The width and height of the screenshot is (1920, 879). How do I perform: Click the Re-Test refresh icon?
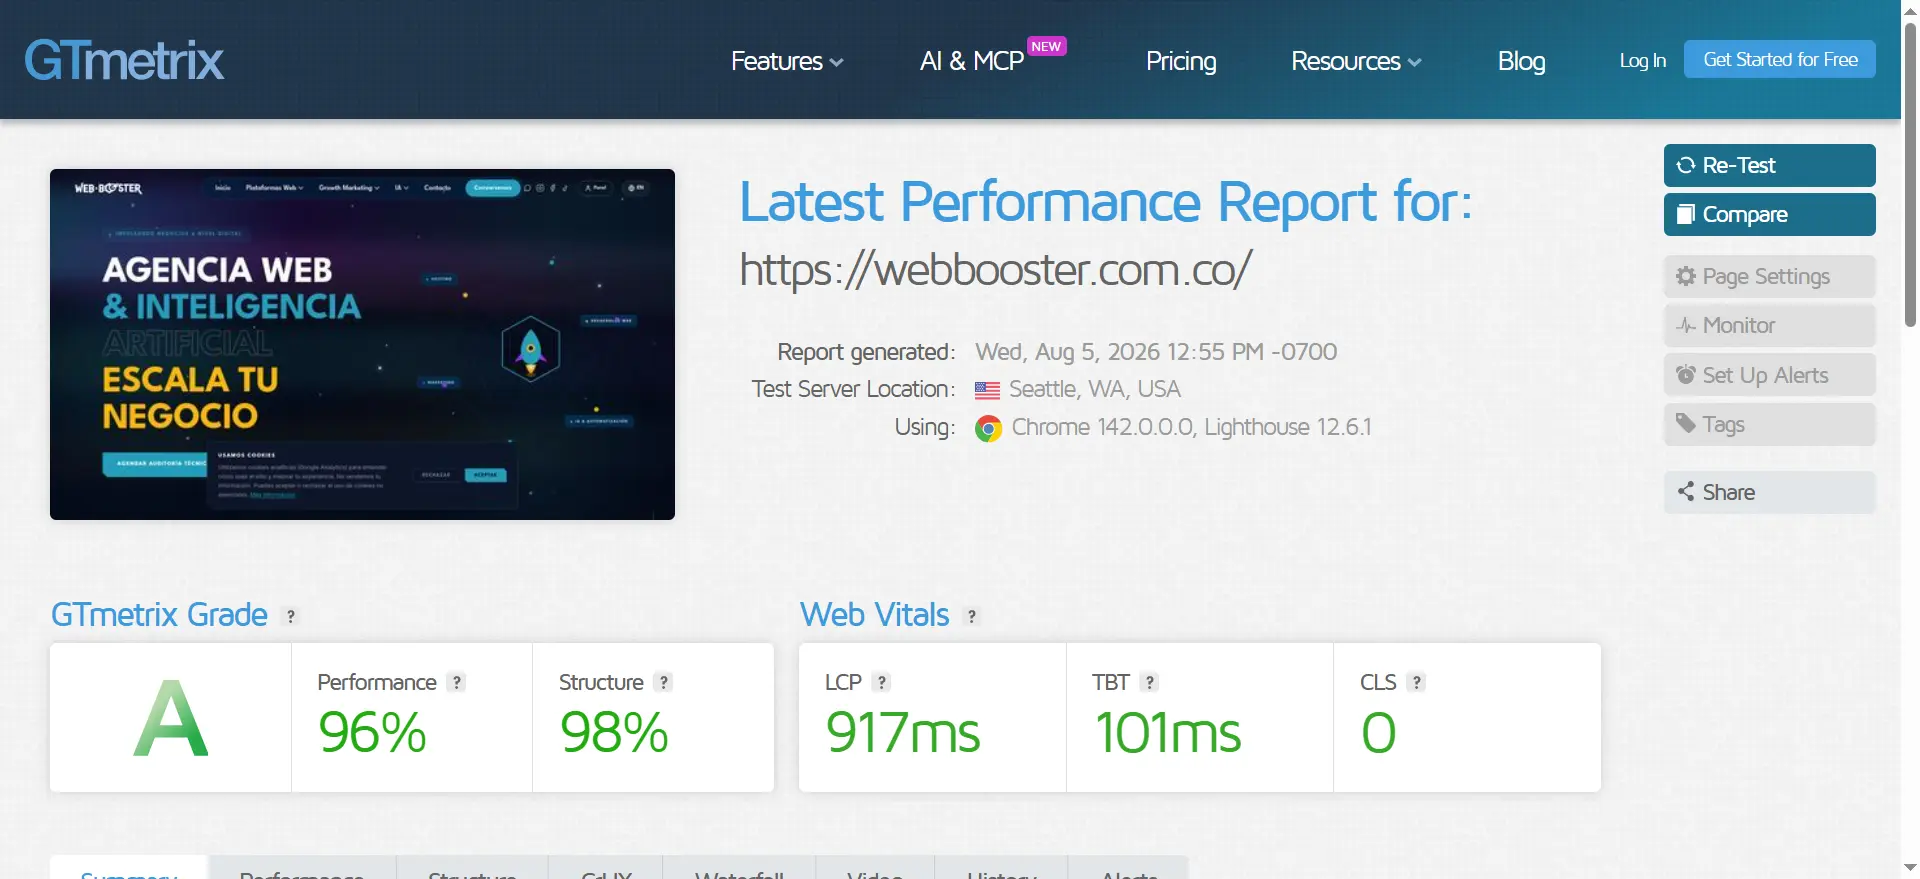point(1686,165)
